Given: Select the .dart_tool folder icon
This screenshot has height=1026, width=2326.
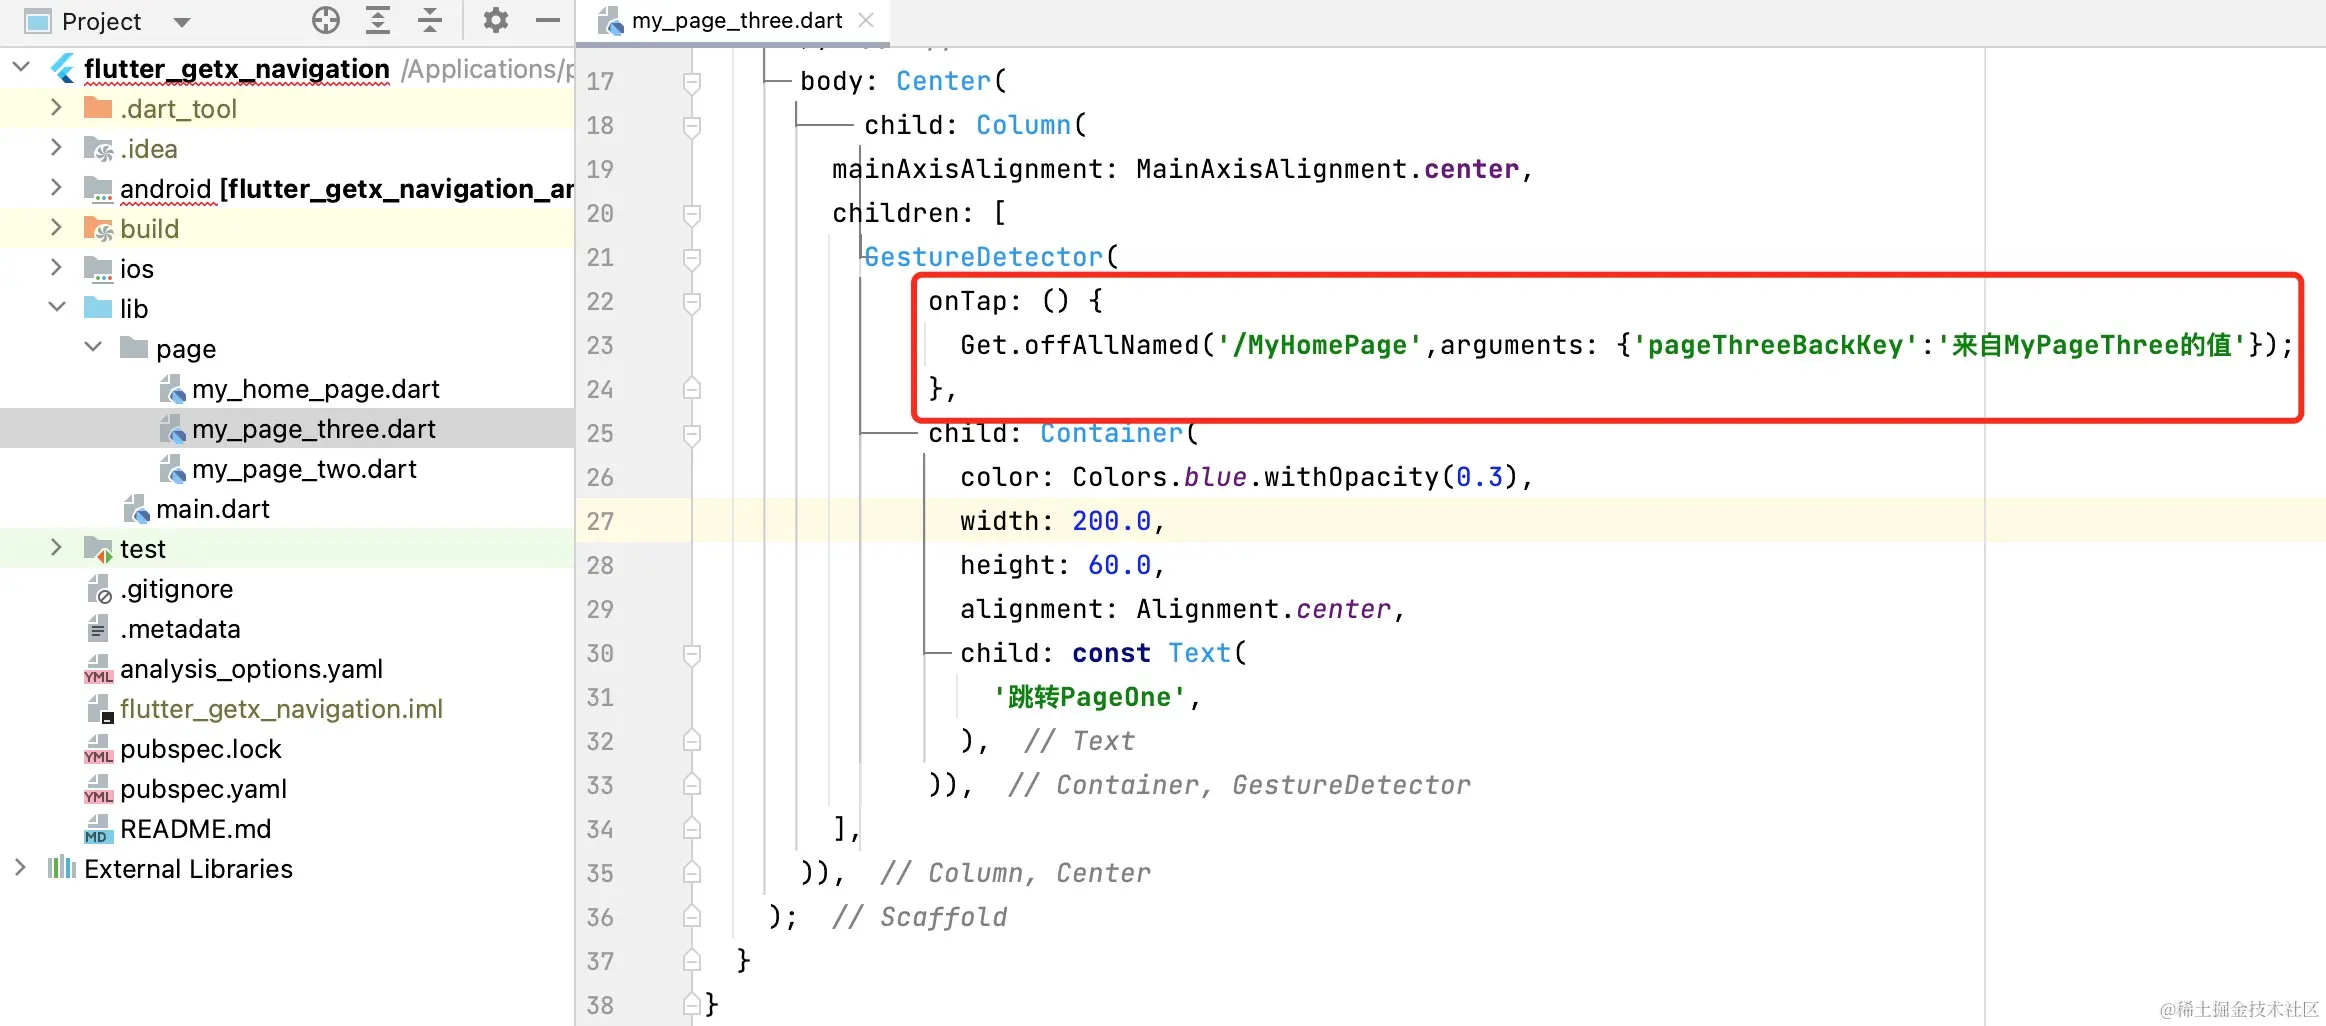Looking at the screenshot, I should click(98, 108).
